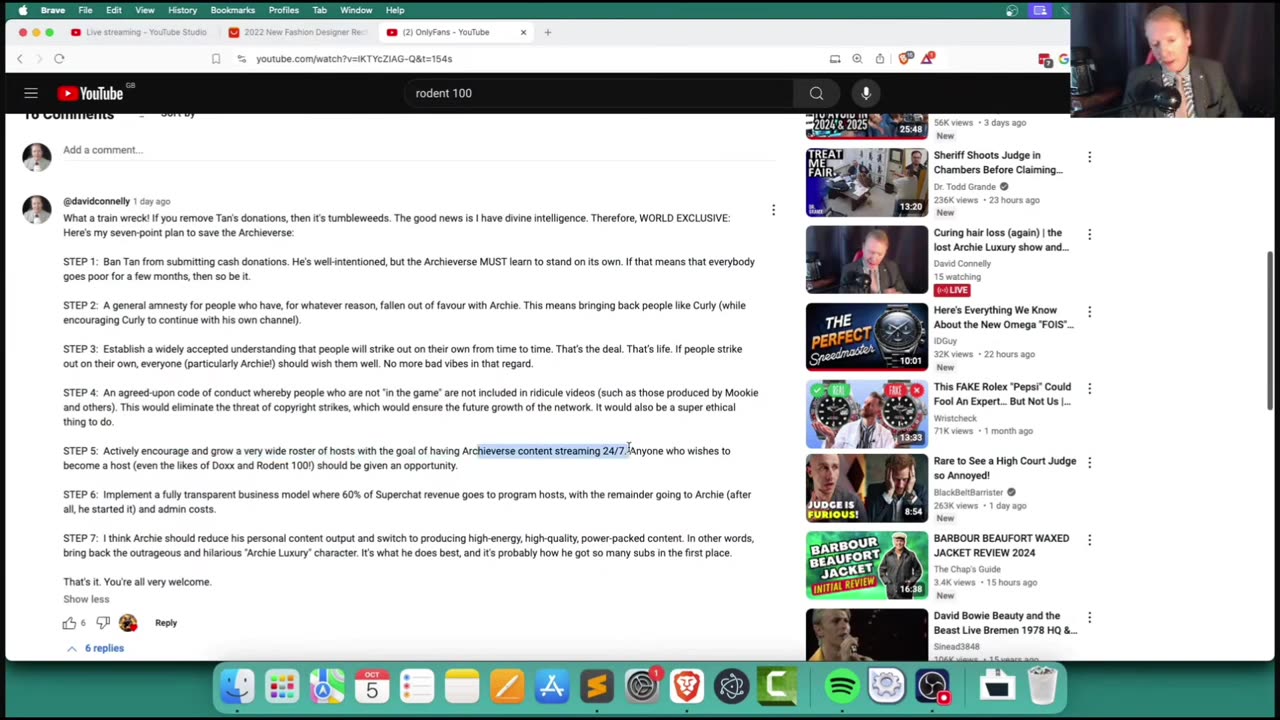Open Rare to See High Court Judge title
This screenshot has height=720, width=1280.
click(x=1005, y=468)
